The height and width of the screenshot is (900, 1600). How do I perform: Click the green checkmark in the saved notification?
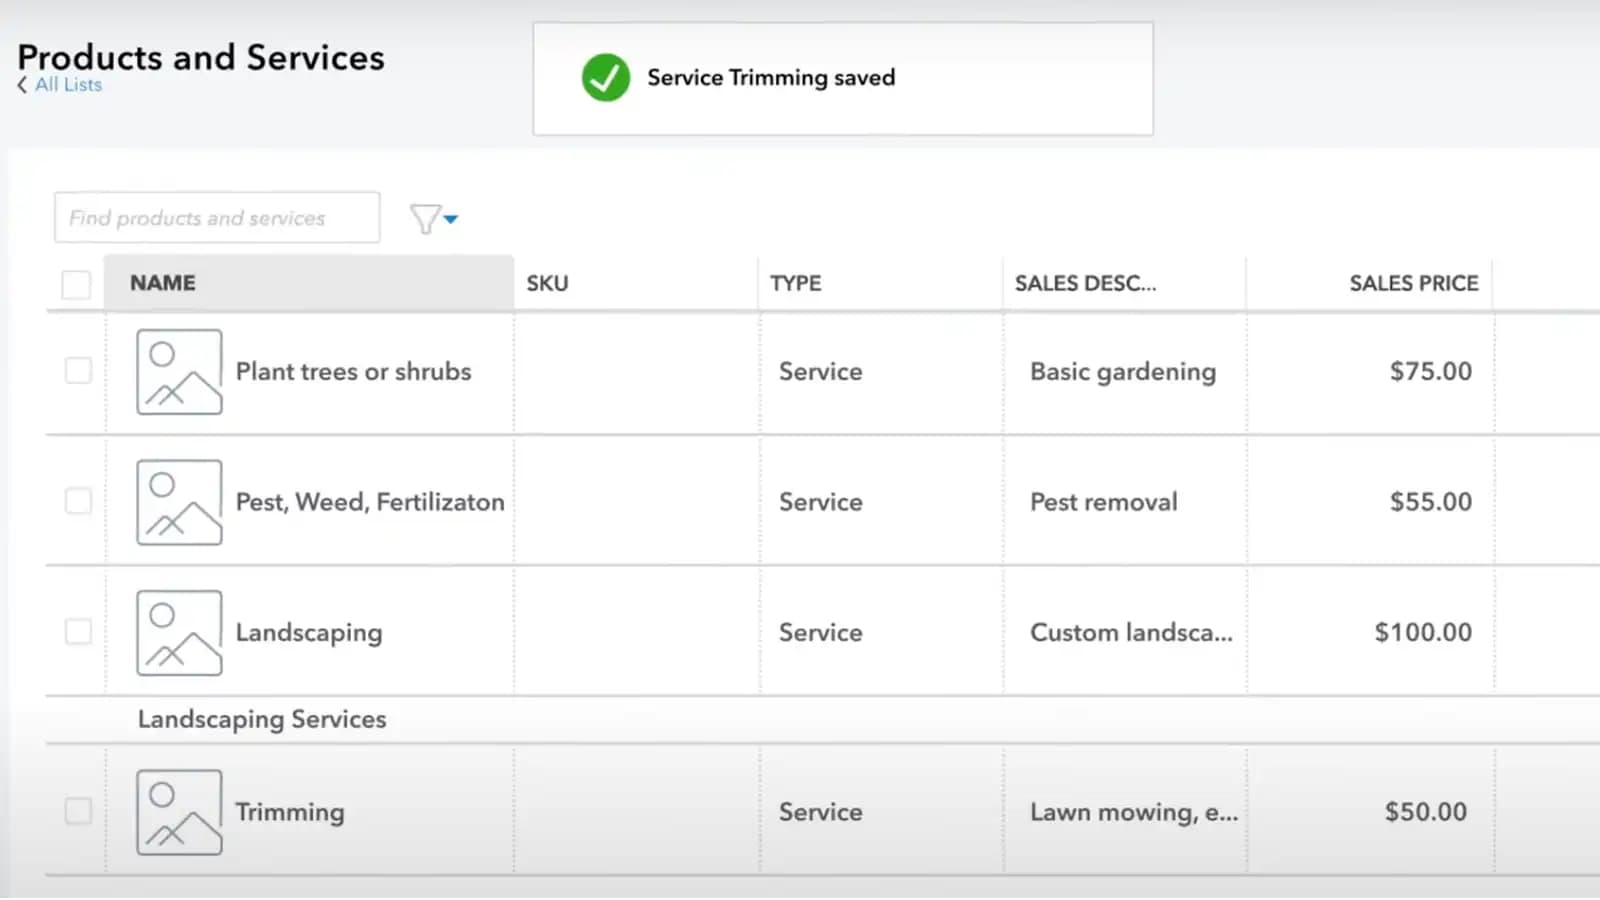(x=606, y=78)
